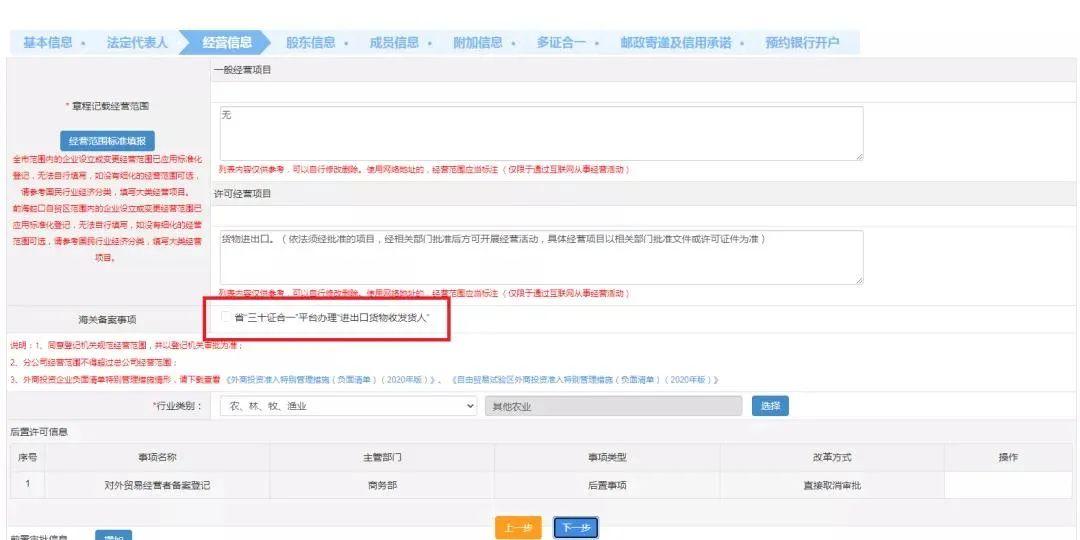1080x540 pixels.
Task: Select the 成员信息 tab
Action: (394, 43)
